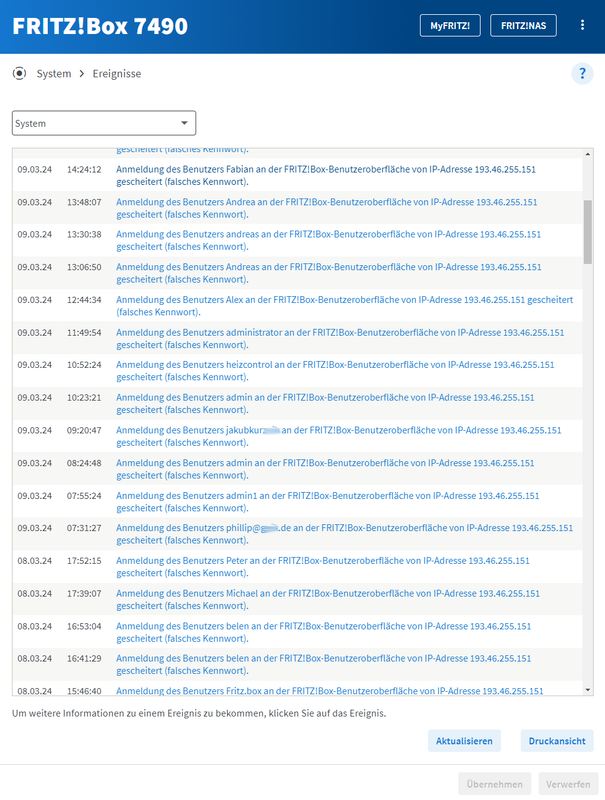Click the date 09.03.24 in the 14:24:12 row
Screen dimensions: 605x800
(x=35, y=169)
